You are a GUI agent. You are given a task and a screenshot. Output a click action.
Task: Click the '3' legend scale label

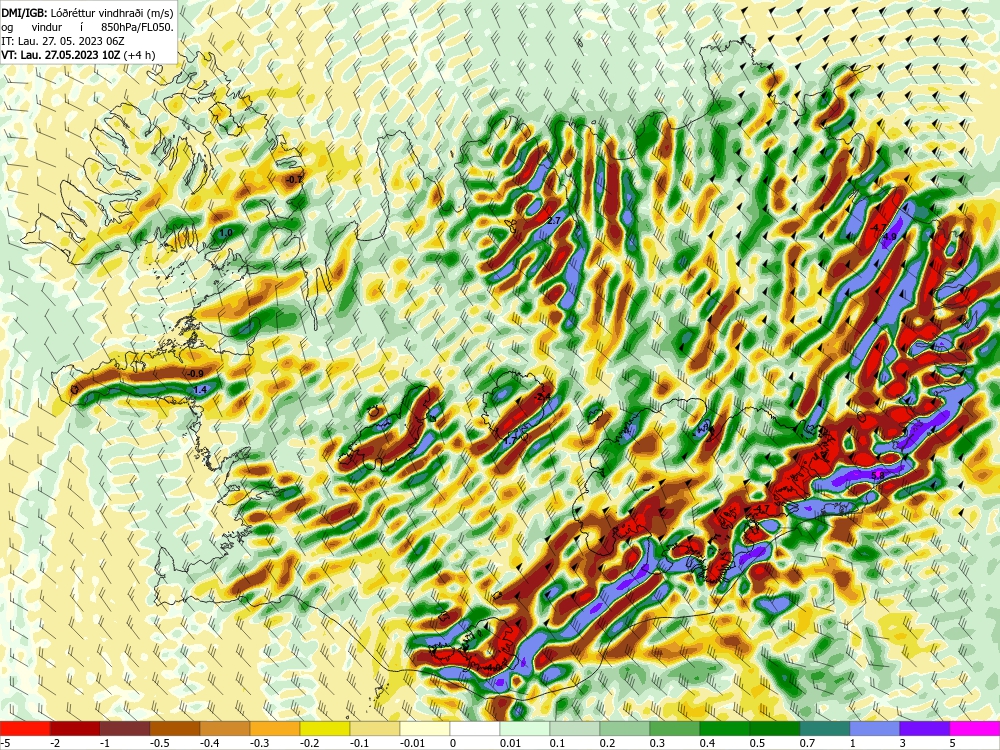click(903, 743)
